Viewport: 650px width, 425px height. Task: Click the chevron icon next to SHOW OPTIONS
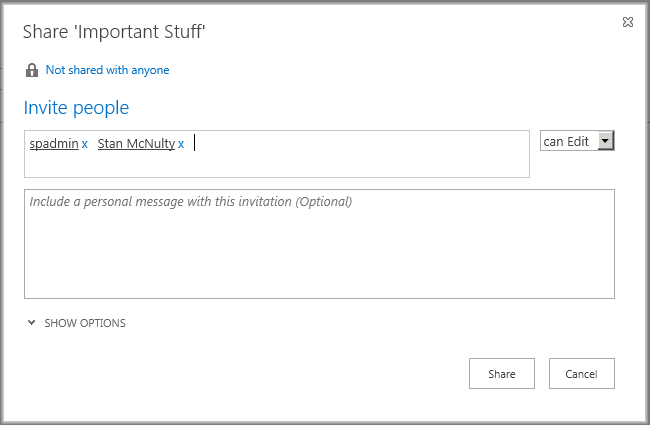[32, 323]
